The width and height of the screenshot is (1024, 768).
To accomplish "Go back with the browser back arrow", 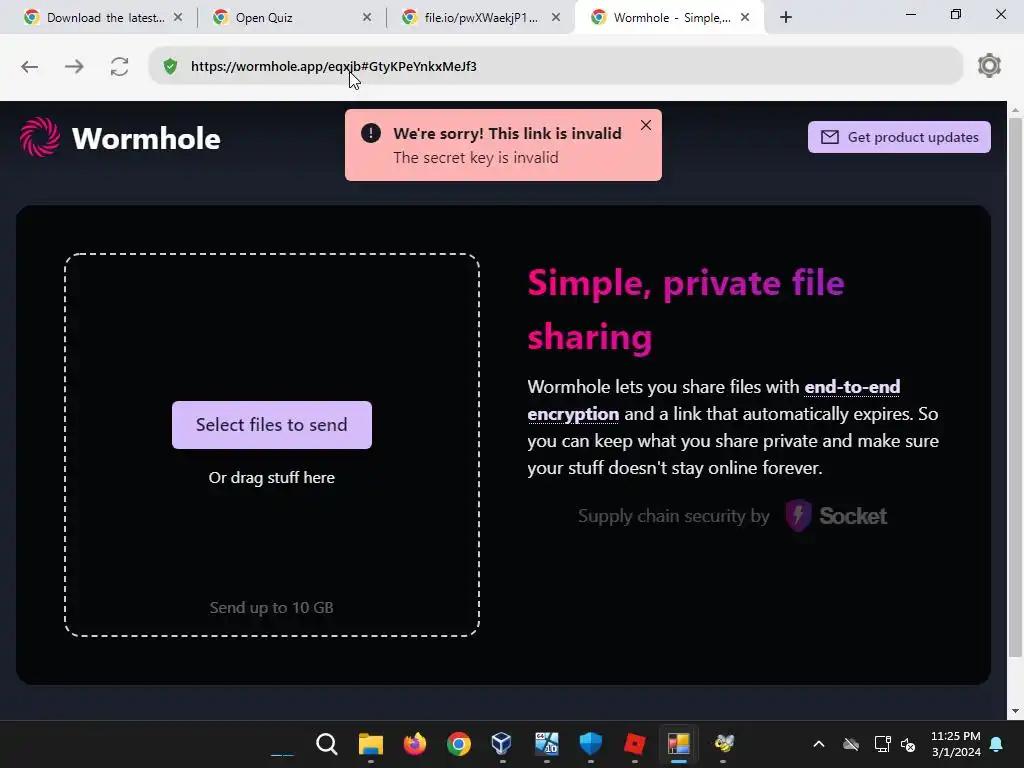I will pyautogui.click(x=29, y=67).
